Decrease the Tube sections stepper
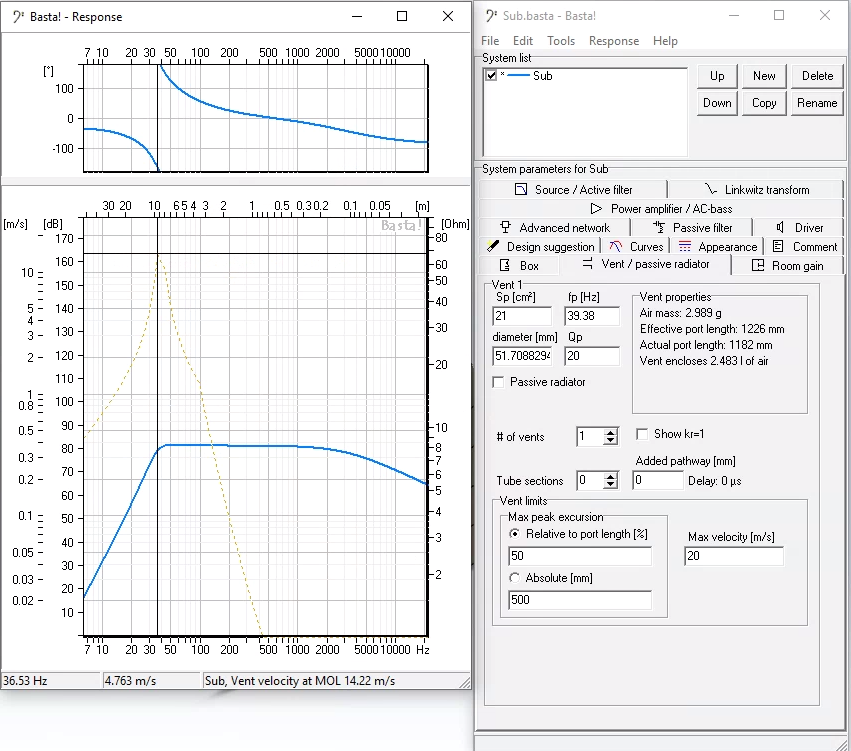851x751 pixels. pyautogui.click(x=611, y=485)
